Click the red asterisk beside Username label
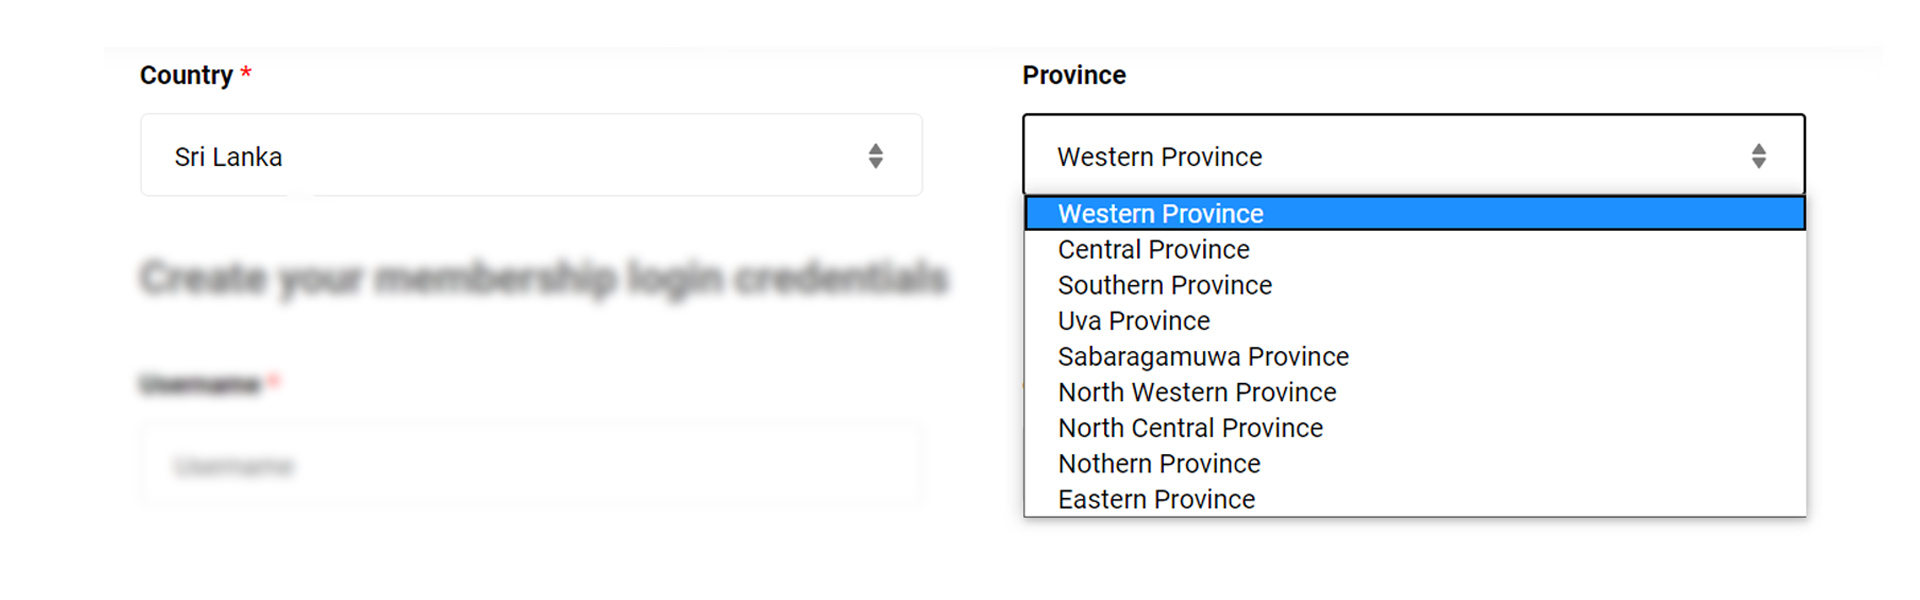This screenshot has width=1920, height=600. (x=273, y=381)
